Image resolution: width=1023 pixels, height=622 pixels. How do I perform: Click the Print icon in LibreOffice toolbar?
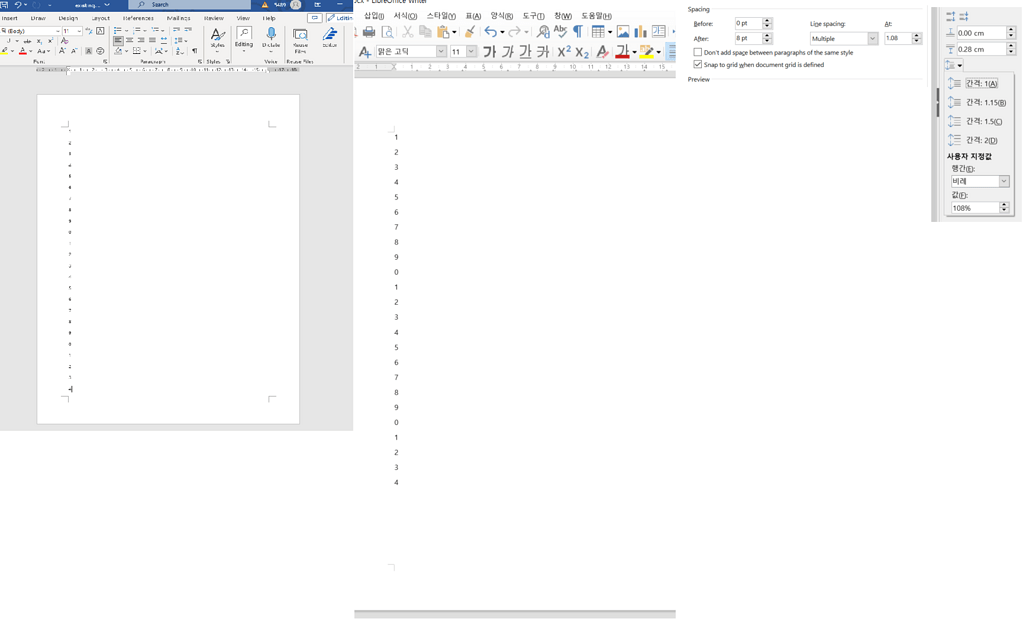(369, 31)
